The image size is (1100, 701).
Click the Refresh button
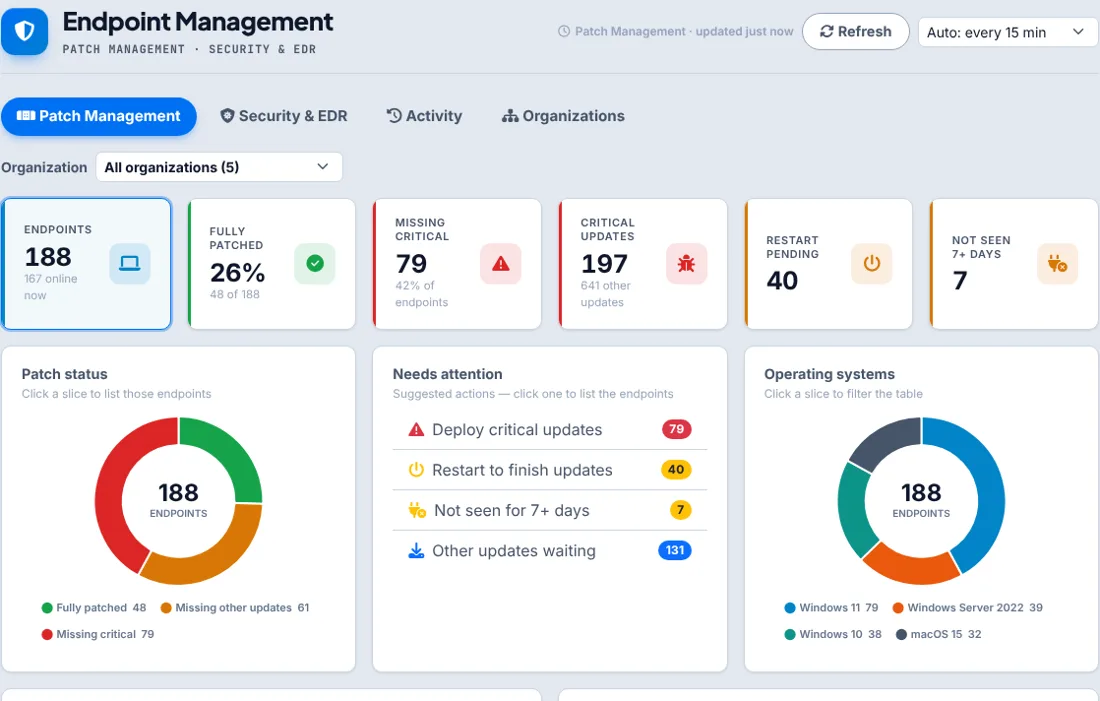(856, 32)
